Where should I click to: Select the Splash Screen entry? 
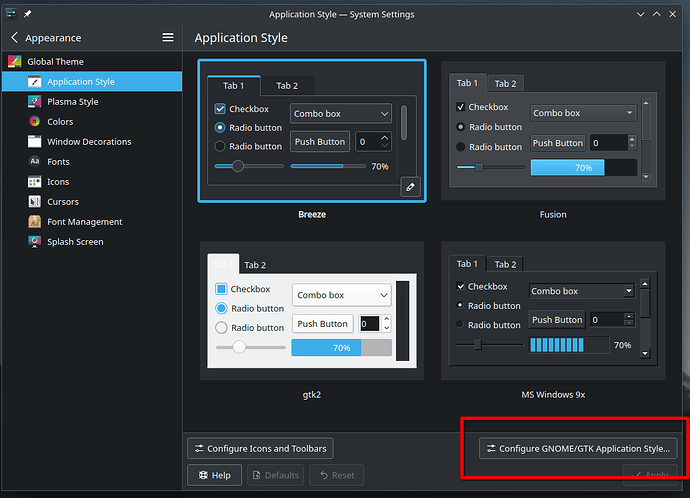(74, 242)
